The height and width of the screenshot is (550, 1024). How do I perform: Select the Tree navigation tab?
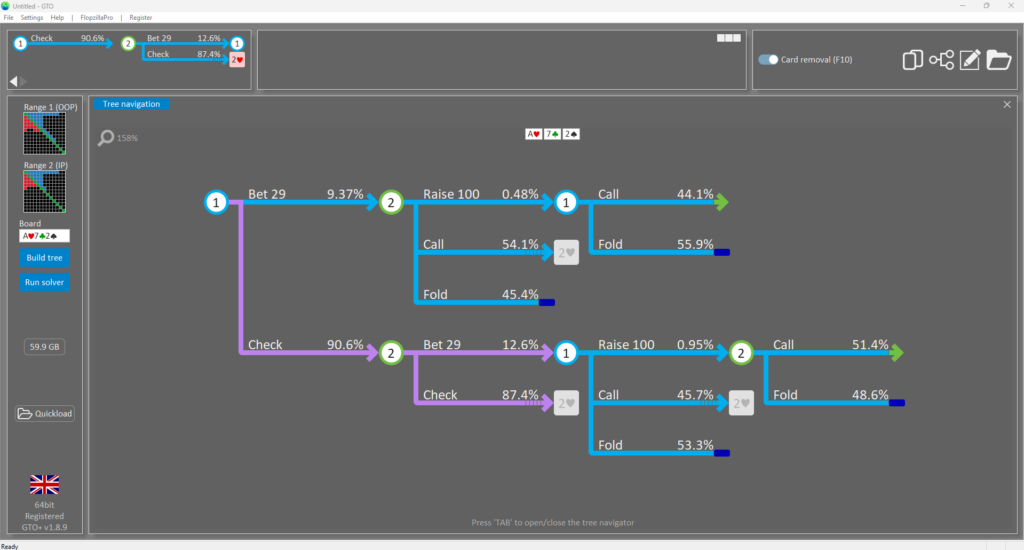[131, 104]
